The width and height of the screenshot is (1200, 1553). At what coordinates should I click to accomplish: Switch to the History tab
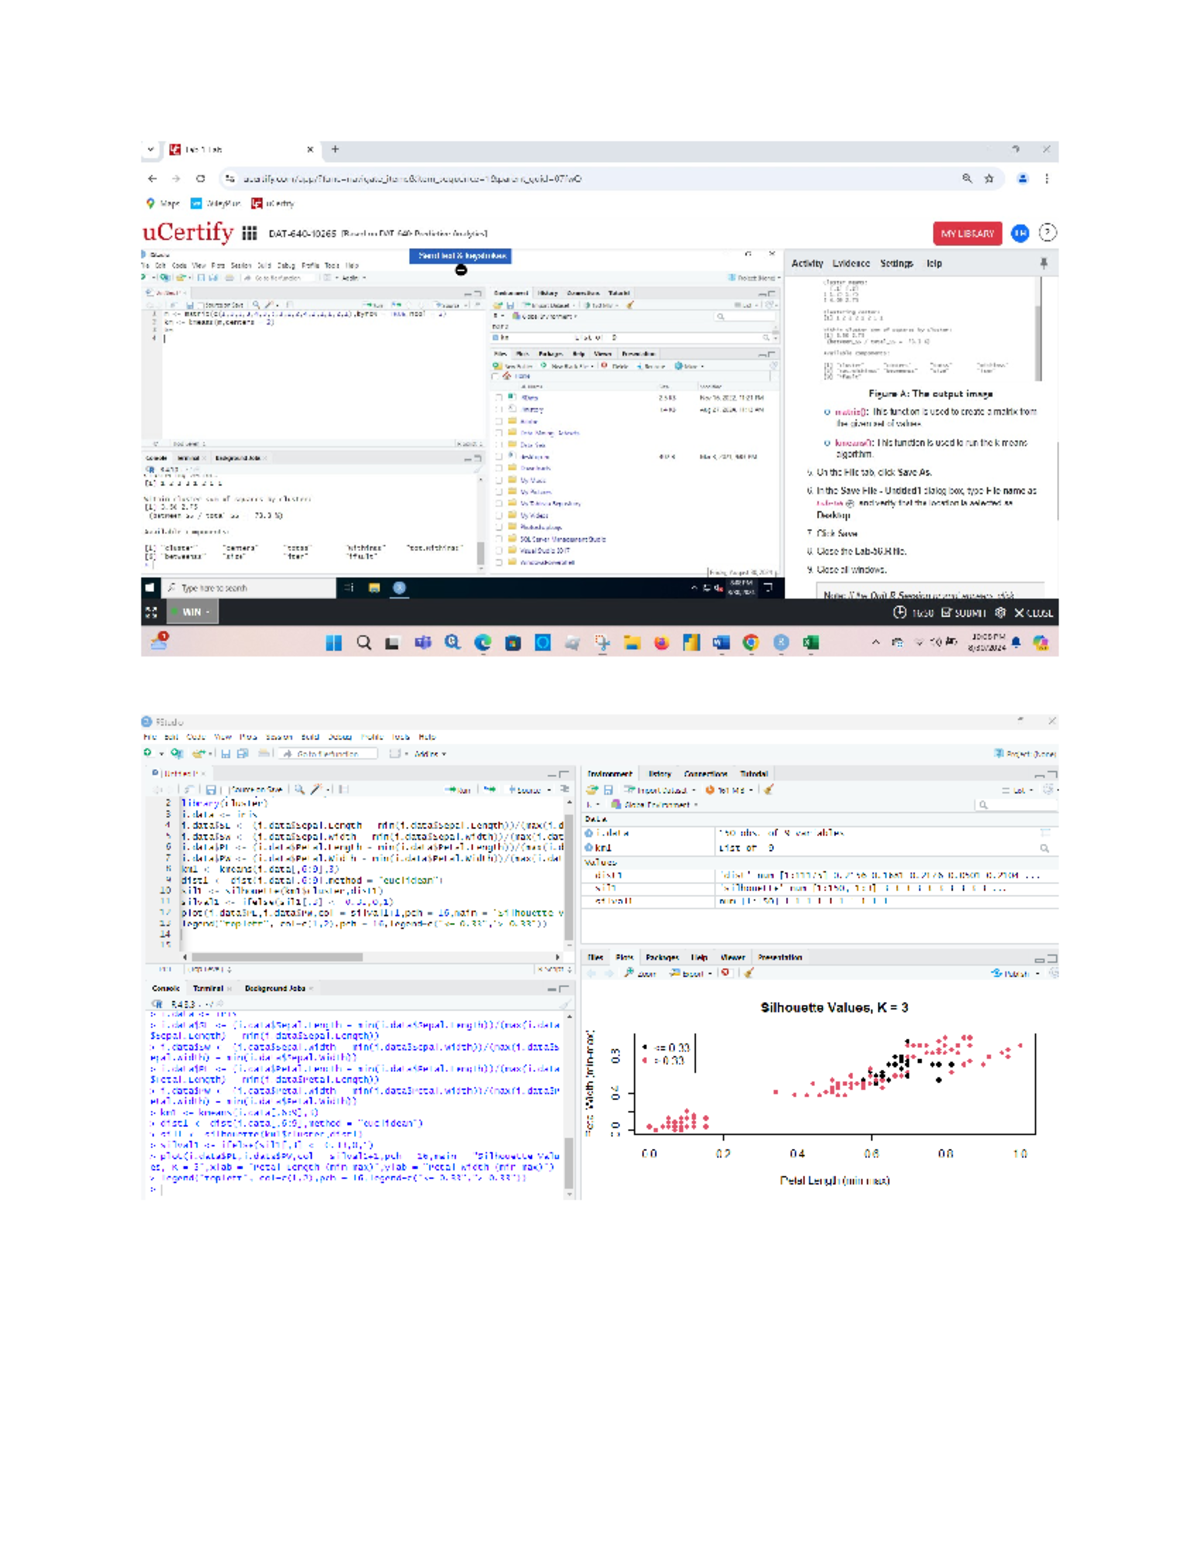(660, 773)
